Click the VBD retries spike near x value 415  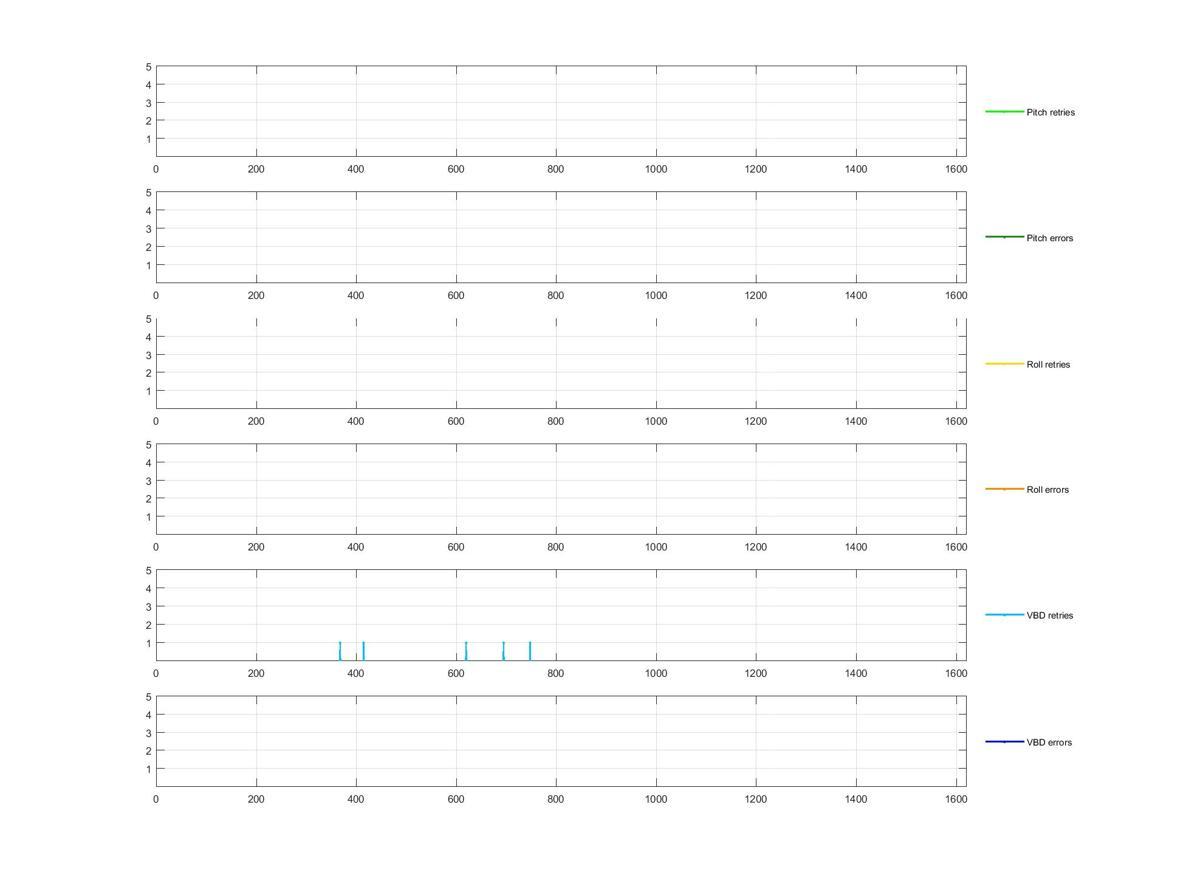click(x=363, y=651)
